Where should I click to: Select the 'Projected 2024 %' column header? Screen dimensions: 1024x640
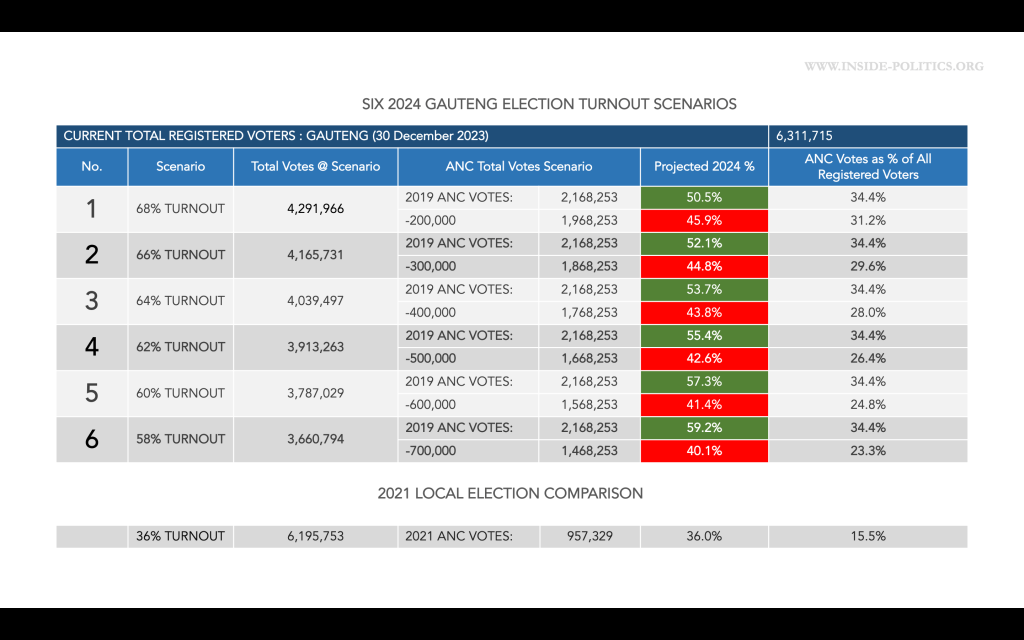click(x=704, y=167)
